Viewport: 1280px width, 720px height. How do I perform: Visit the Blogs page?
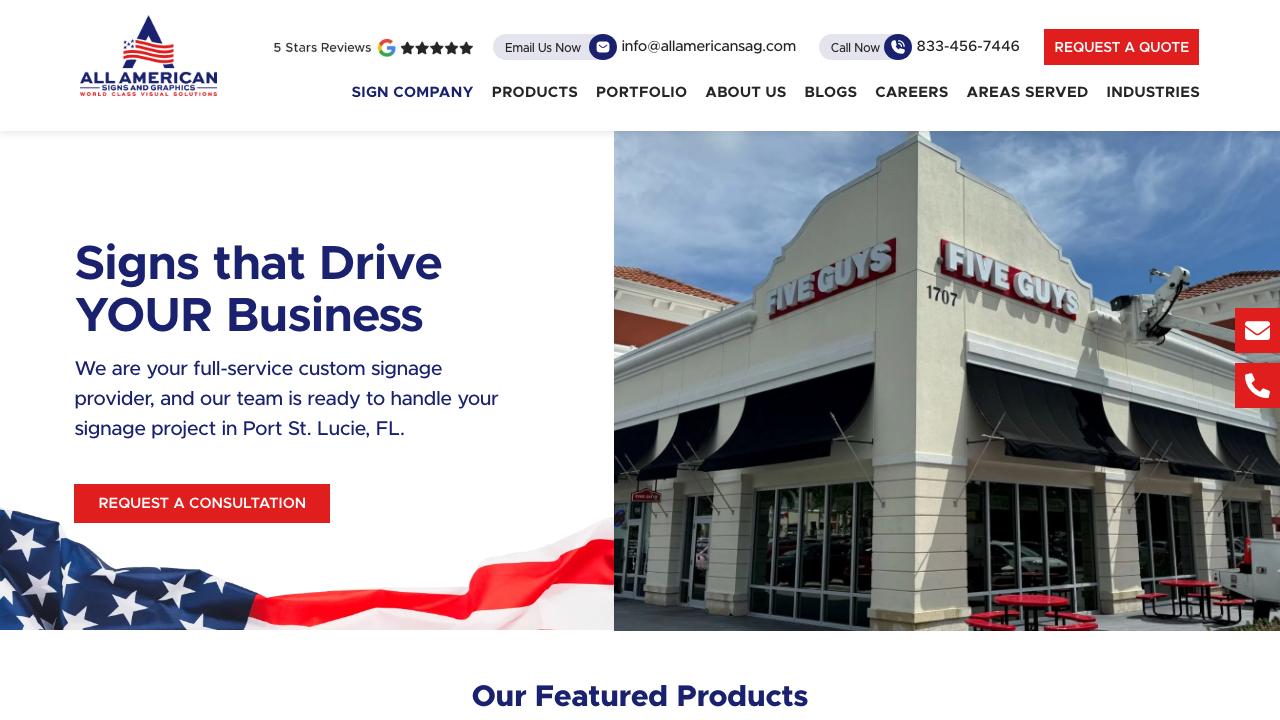tap(831, 92)
